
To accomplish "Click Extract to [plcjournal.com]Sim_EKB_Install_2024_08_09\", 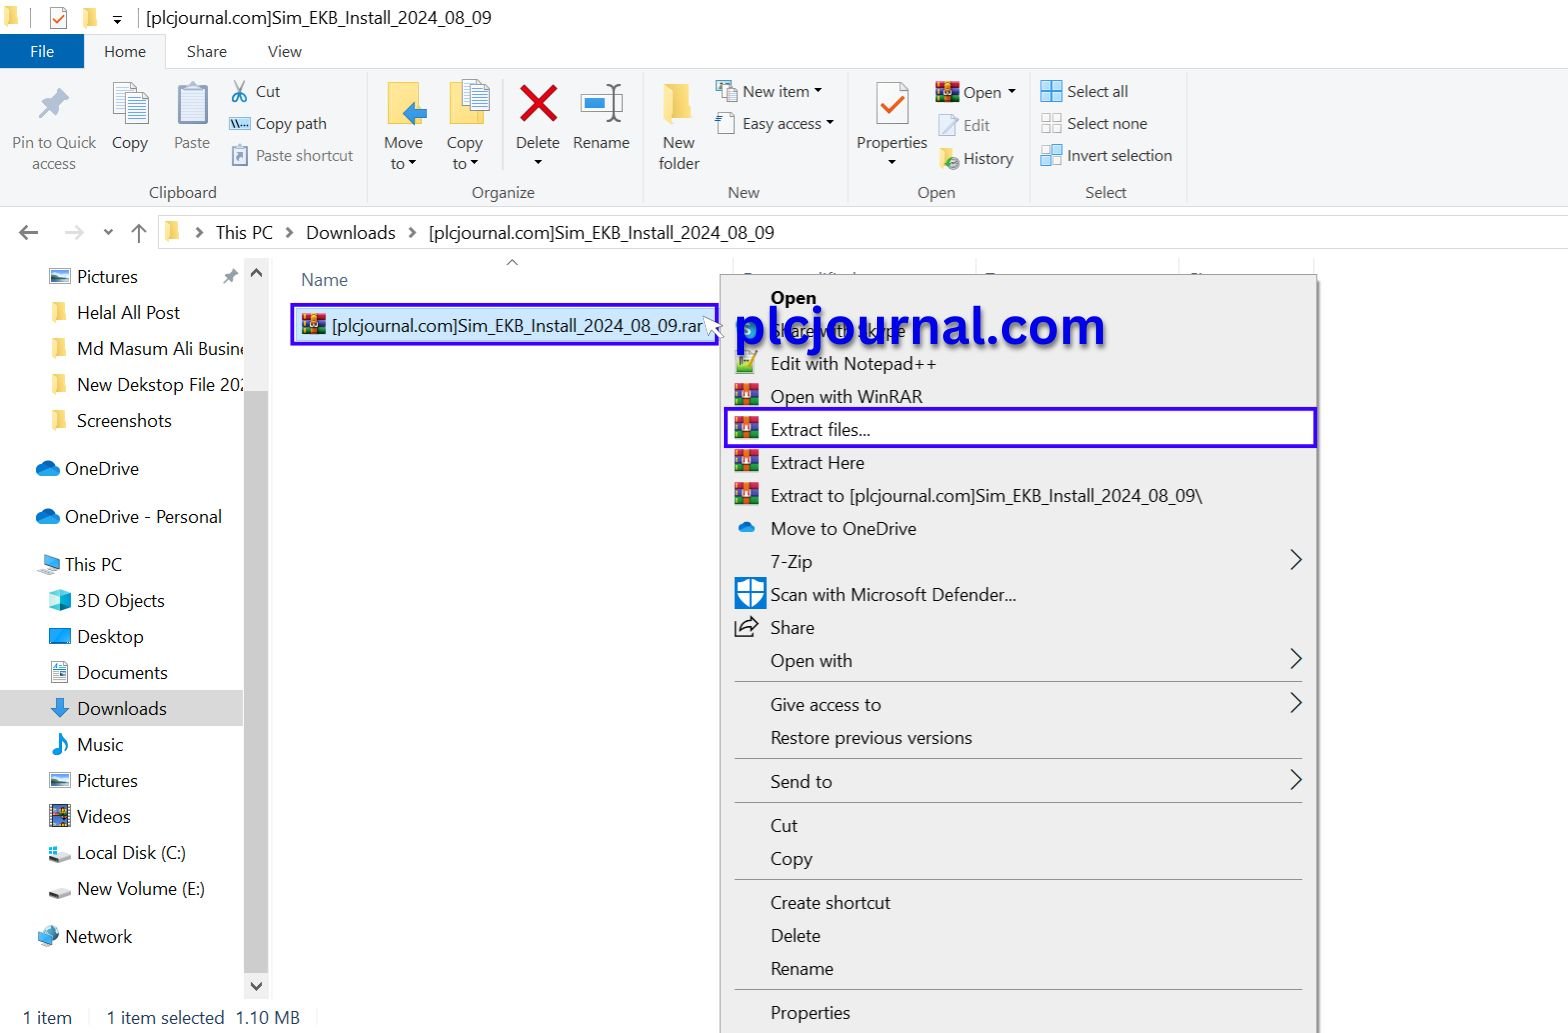I will [1019, 496].
